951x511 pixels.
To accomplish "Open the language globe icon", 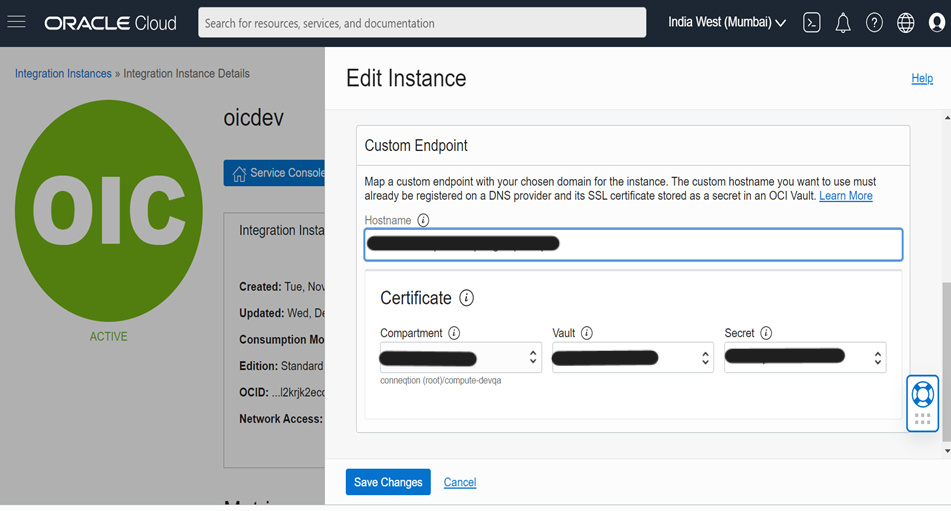I will (906, 23).
